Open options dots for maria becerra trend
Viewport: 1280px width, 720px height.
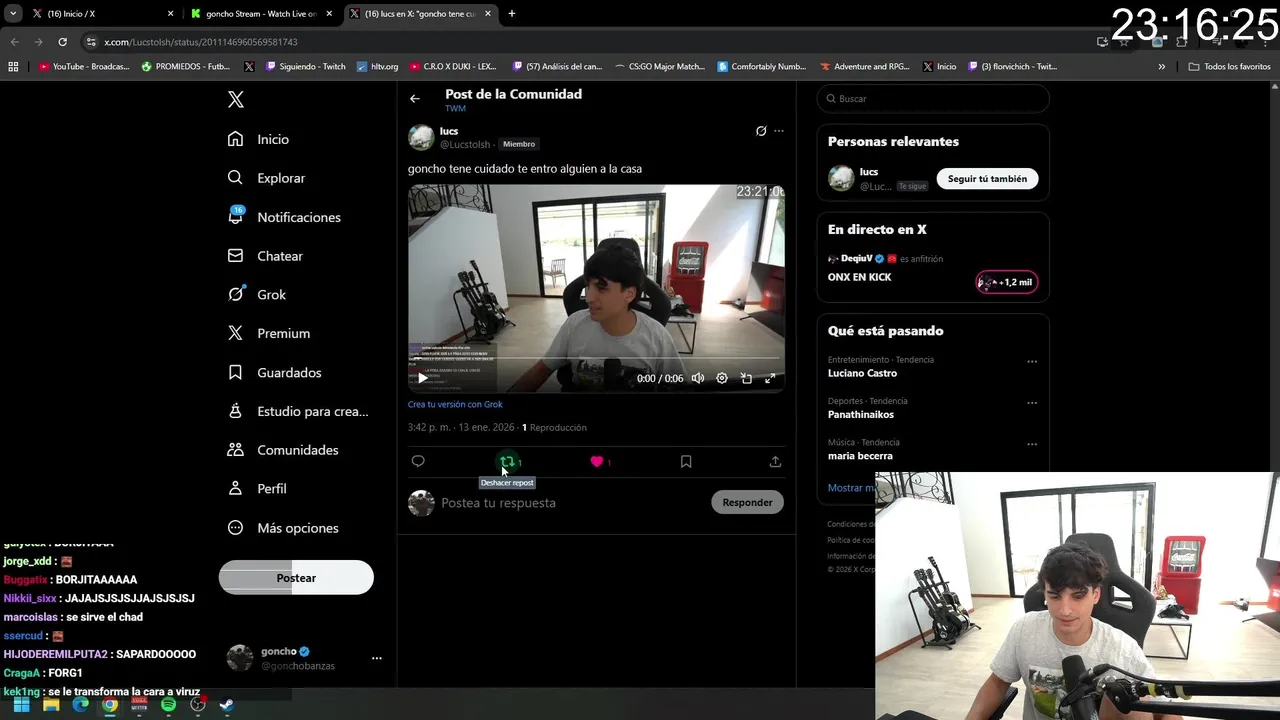pos(1032,444)
